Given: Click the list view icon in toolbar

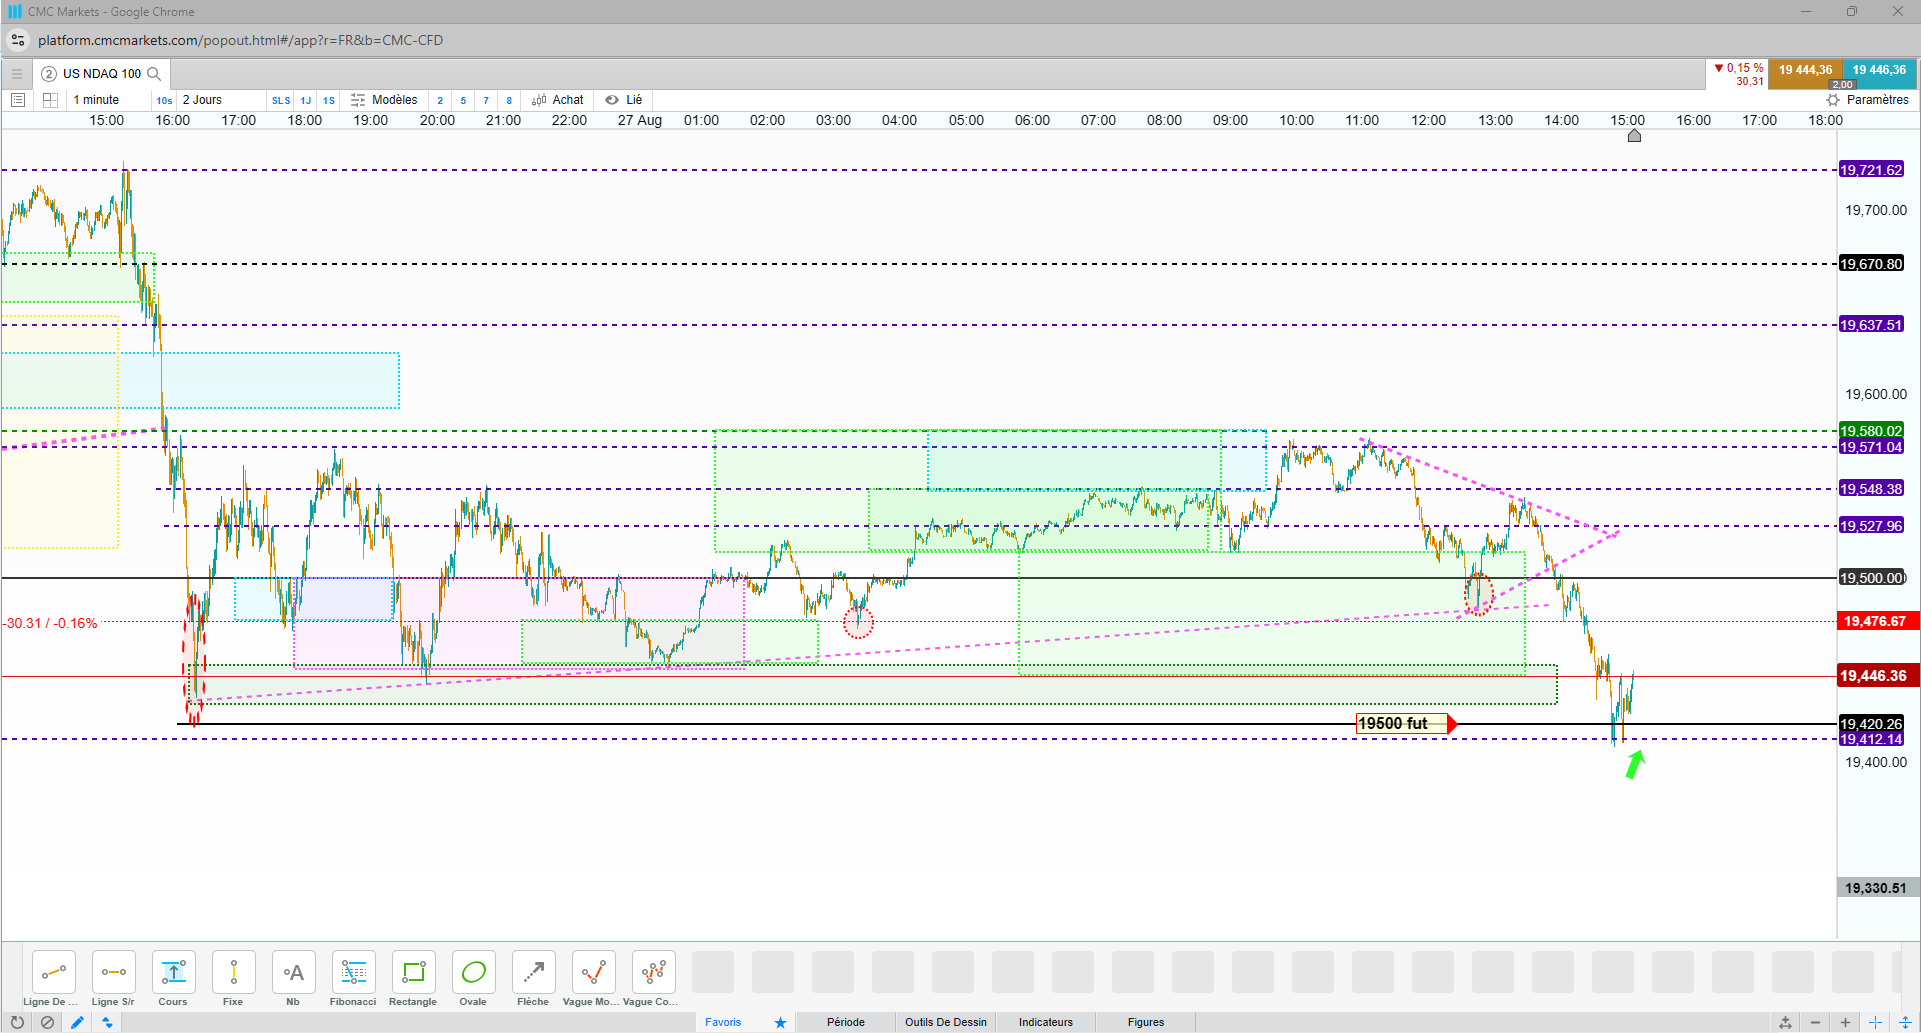Looking at the screenshot, I should pyautogui.click(x=17, y=100).
